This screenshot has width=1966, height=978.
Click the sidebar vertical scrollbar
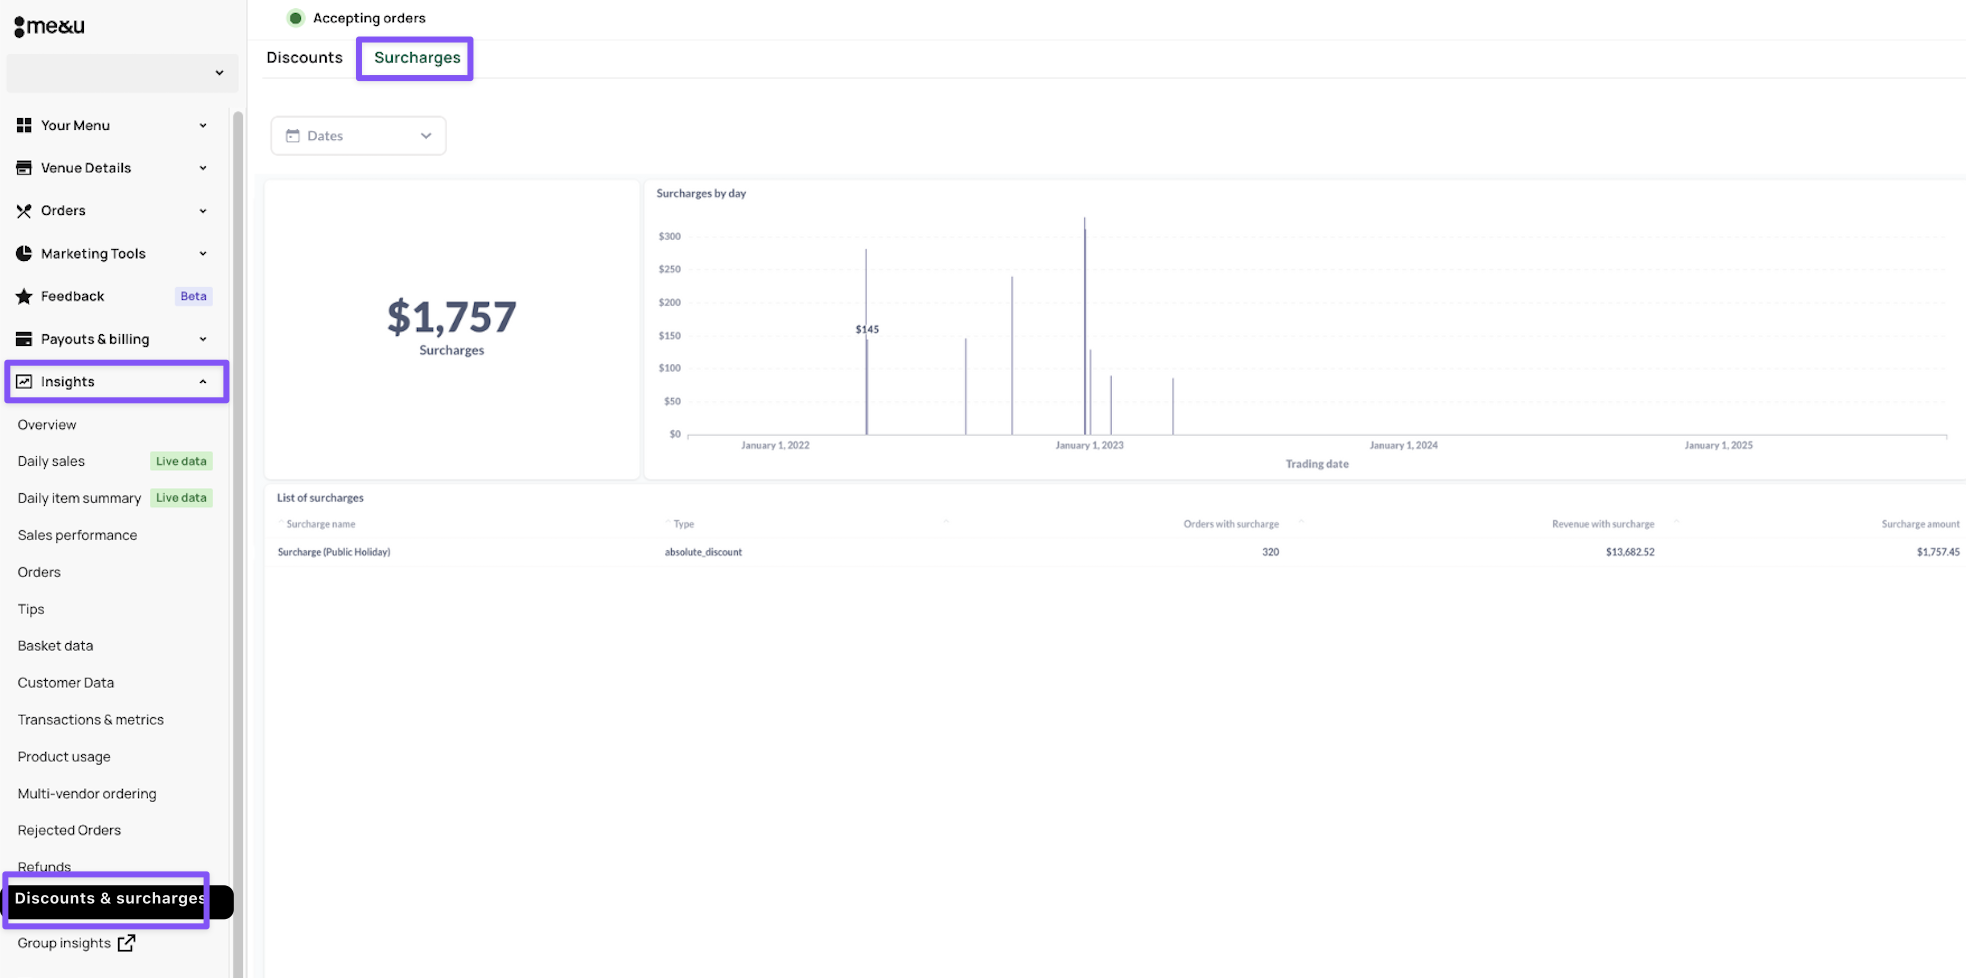[238, 500]
